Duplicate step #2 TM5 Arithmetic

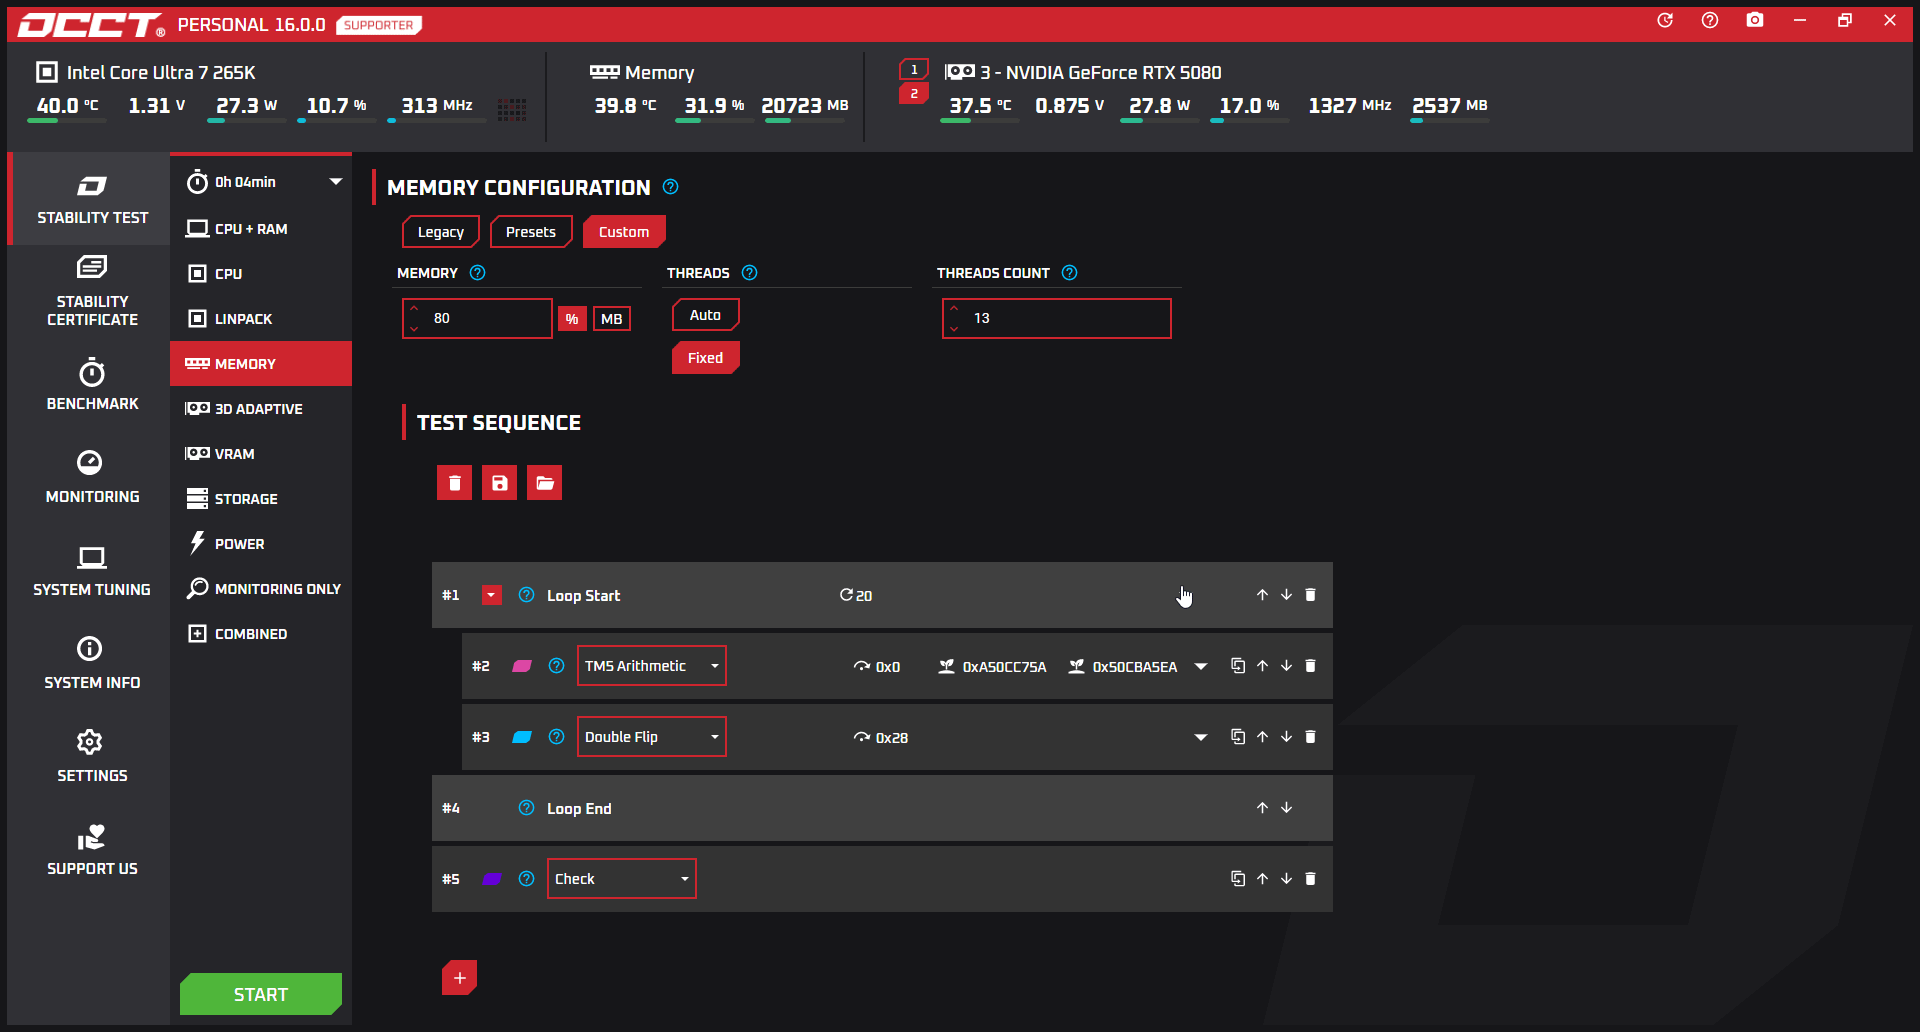[1237, 666]
